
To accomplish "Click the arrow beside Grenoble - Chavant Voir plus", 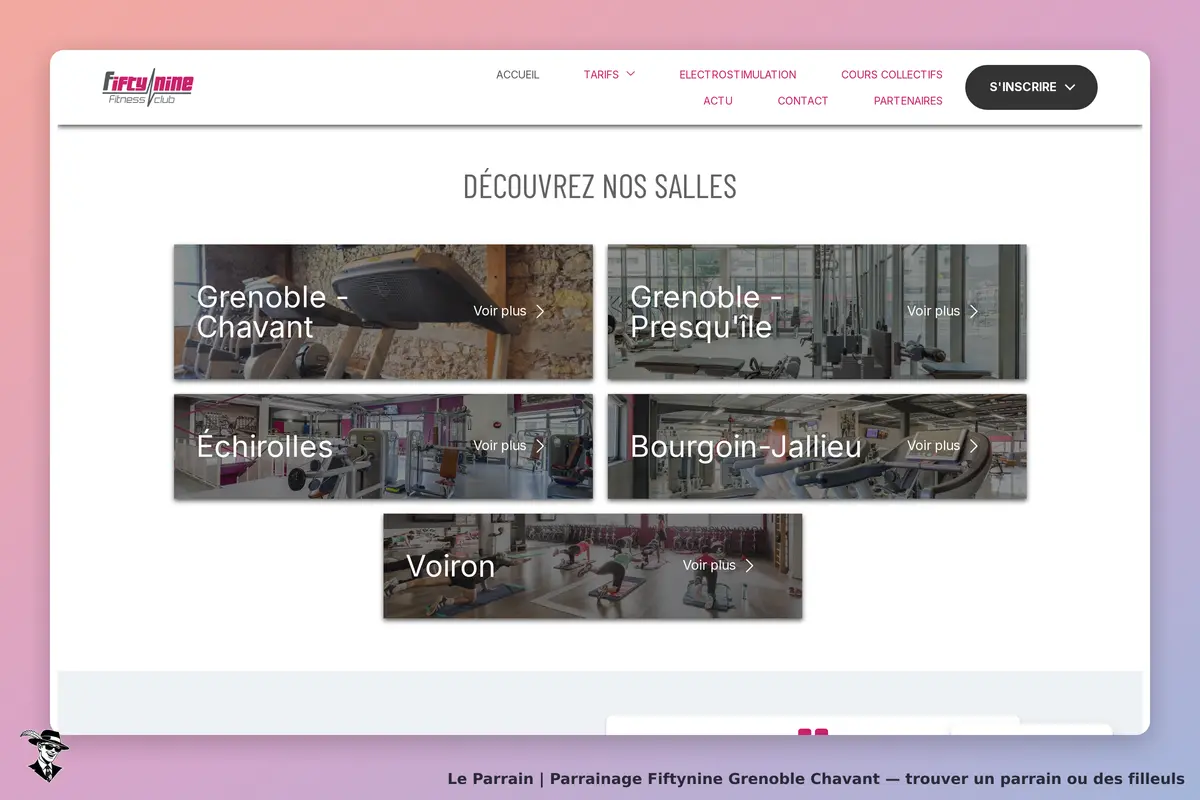I will click(x=540, y=311).
